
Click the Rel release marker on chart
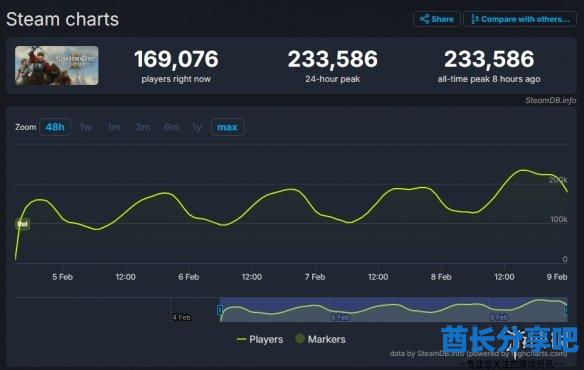coord(23,224)
